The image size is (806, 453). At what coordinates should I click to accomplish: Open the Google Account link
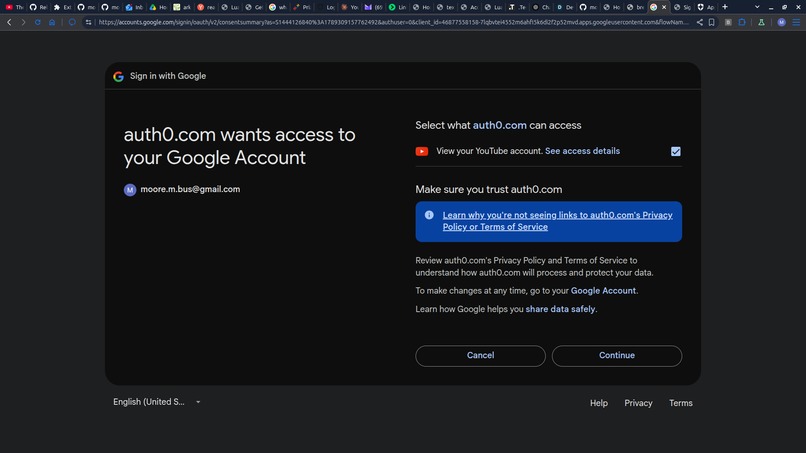pos(603,291)
